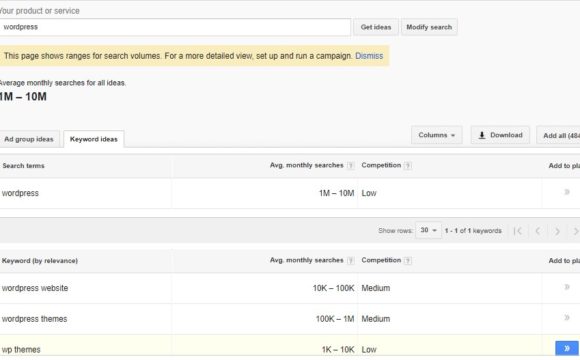
Task: Focus the product or service input field
Action: pos(175,27)
